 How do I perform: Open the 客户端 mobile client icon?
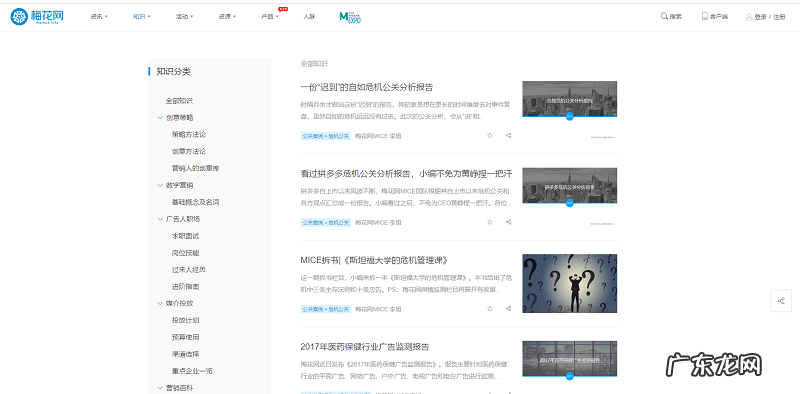[705, 16]
